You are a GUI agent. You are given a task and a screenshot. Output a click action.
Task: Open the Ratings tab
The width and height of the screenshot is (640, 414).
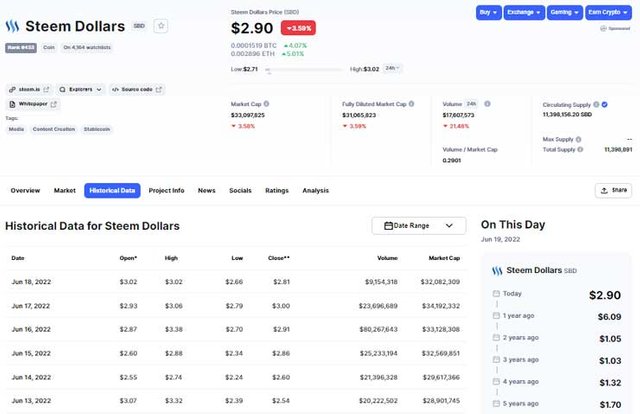pos(277,191)
